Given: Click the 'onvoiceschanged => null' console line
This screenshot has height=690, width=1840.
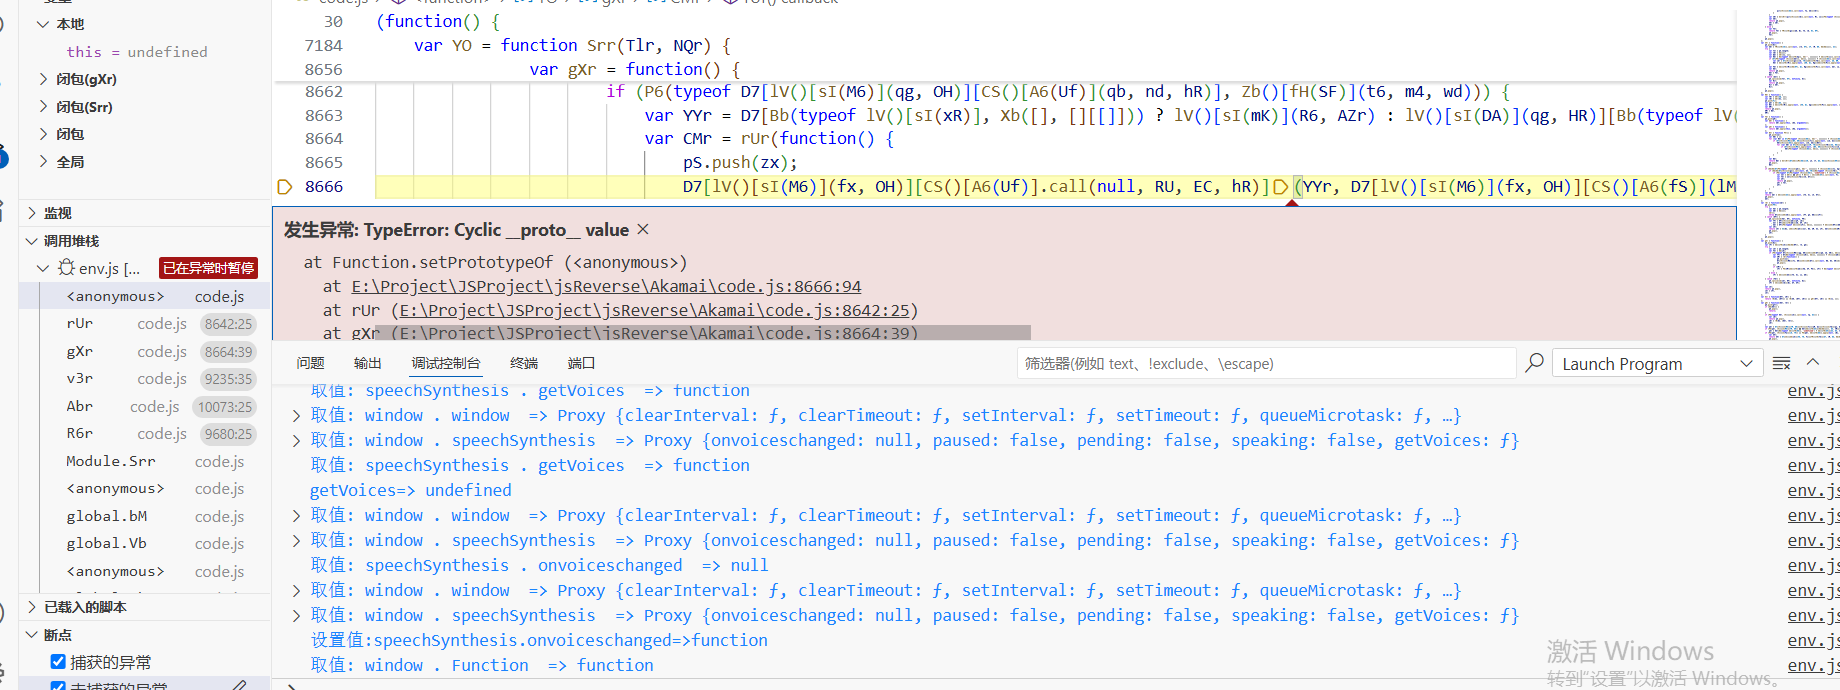Looking at the screenshot, I should [539, 565].
